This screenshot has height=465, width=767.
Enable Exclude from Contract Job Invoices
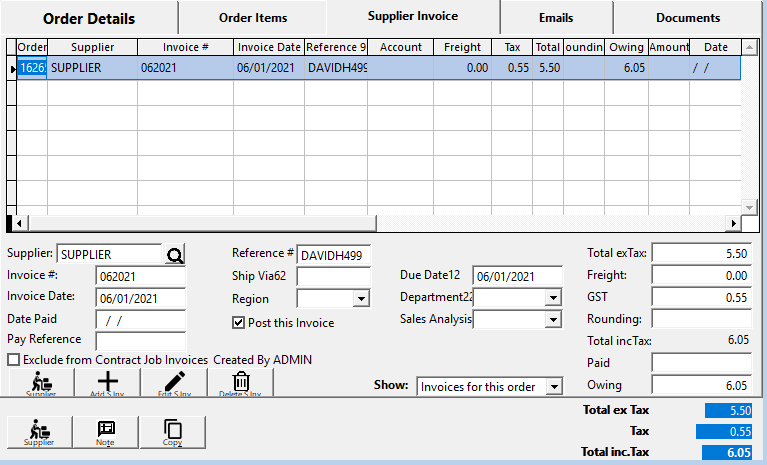point(14,360)
